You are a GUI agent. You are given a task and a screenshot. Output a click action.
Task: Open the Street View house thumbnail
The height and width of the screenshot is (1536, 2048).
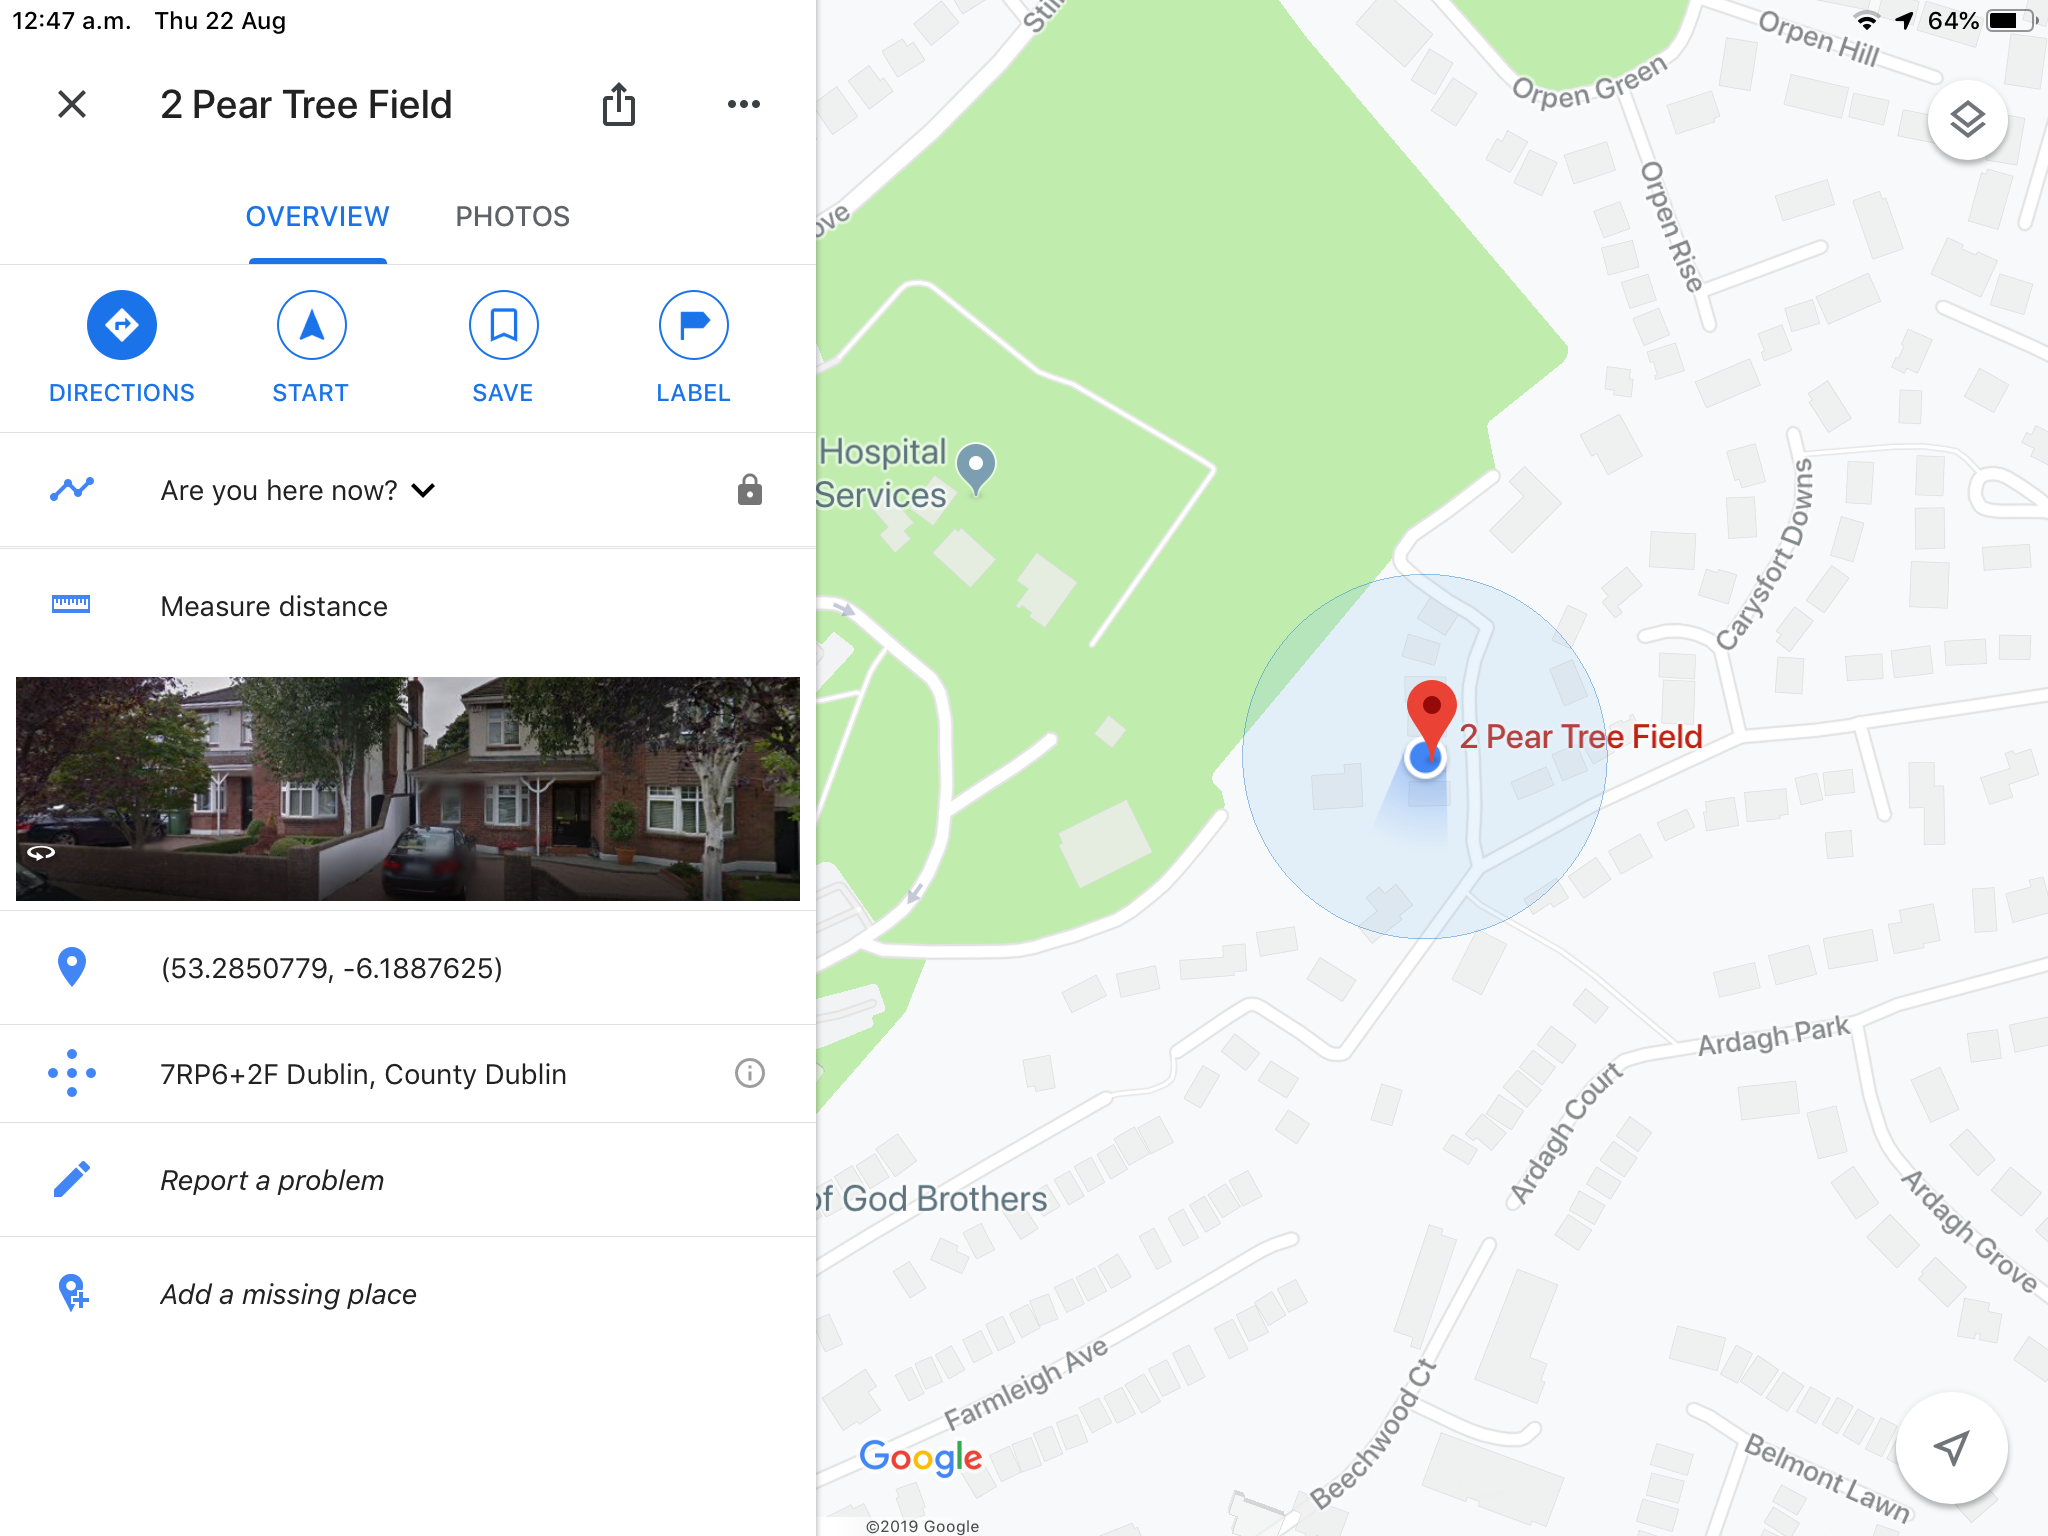tap(408, 789)
